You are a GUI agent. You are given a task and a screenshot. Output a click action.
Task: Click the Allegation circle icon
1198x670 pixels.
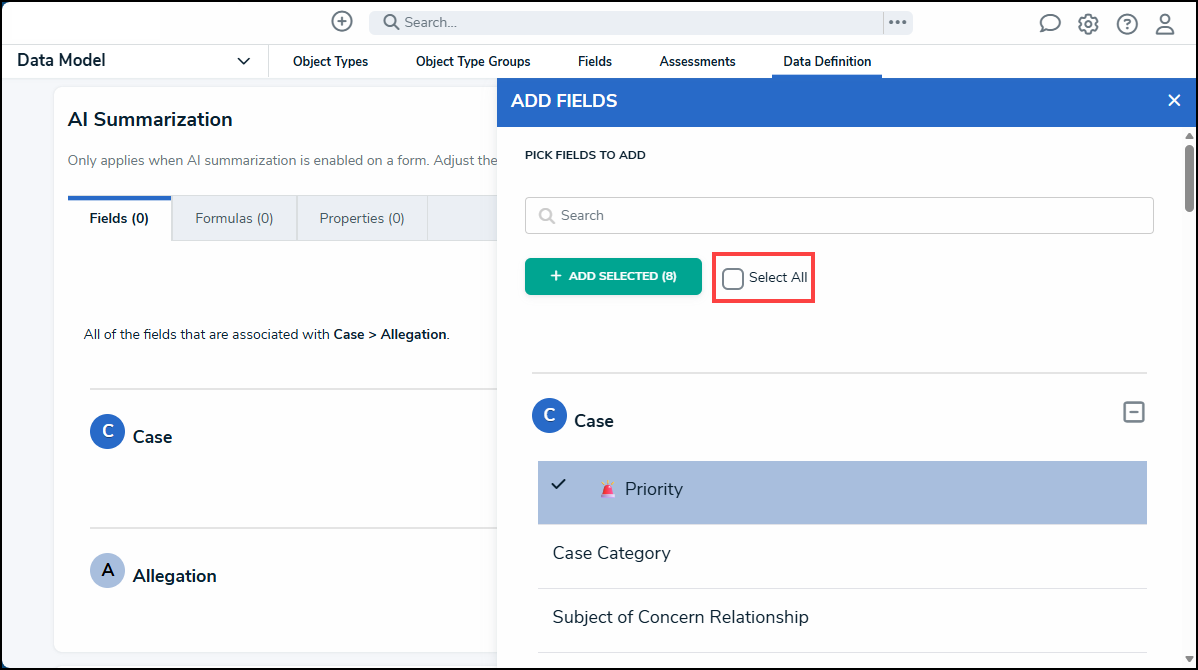[108, 571]
